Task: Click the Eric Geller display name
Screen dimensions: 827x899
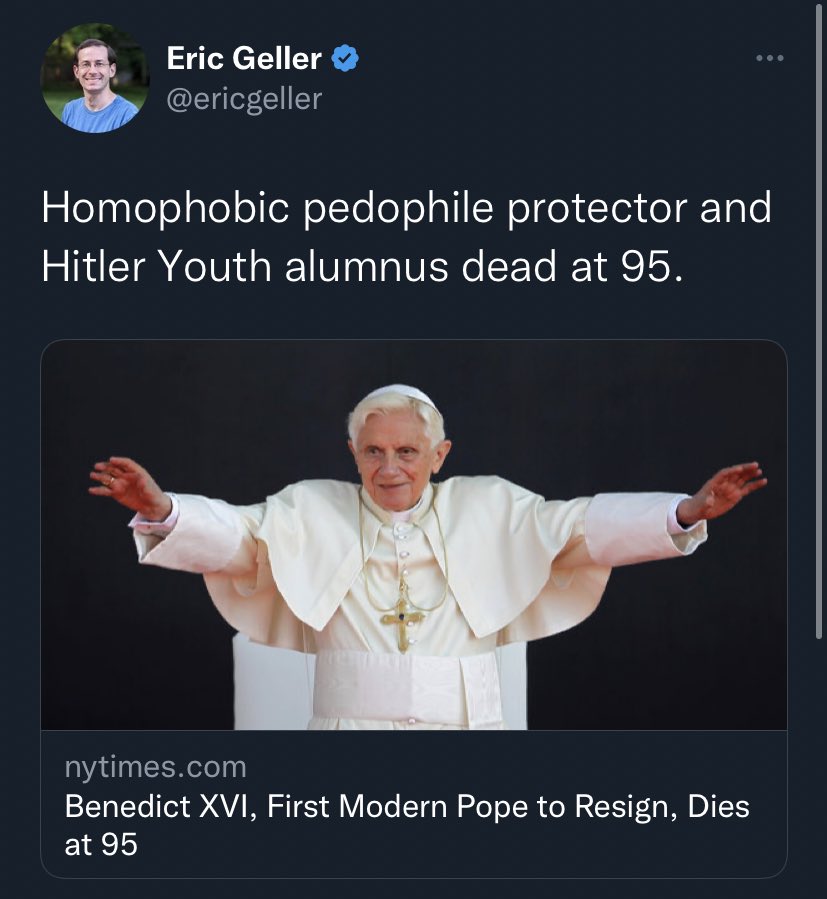Action: 244,59
